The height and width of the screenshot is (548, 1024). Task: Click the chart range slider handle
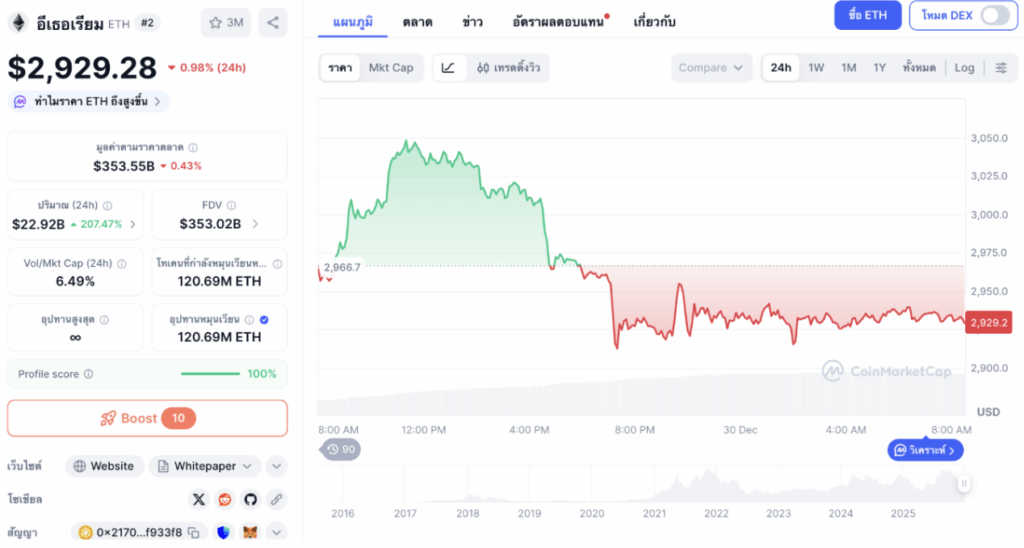964,484
